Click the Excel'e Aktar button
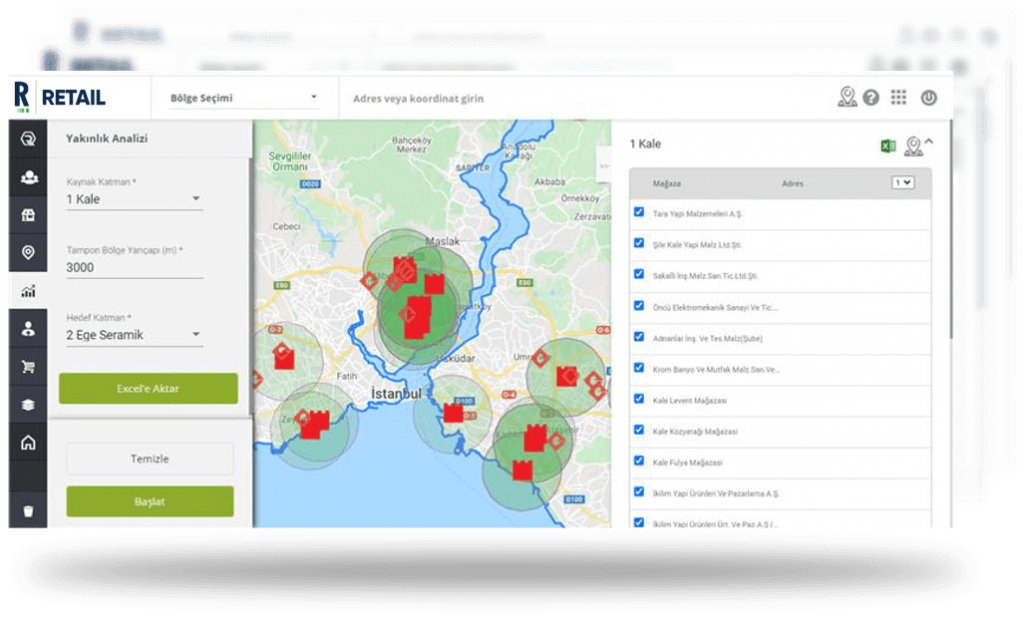 148,389
